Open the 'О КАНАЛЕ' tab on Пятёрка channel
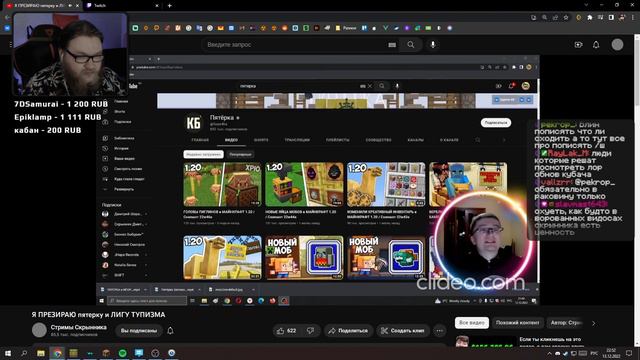This screenshot has height=360, width=640. tap(449, 140)
